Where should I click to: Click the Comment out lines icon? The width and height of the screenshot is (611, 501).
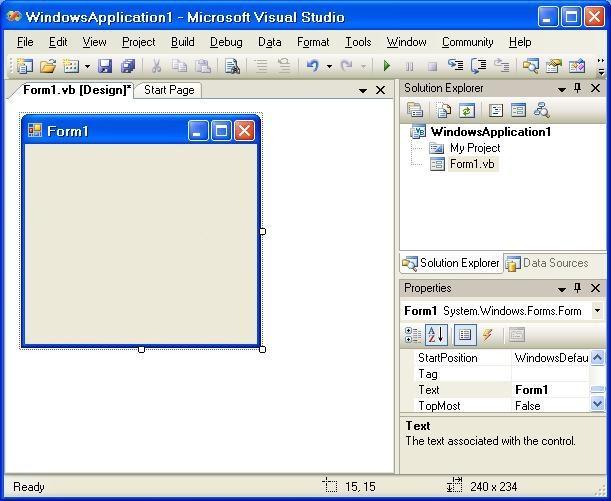pos(261,66)
